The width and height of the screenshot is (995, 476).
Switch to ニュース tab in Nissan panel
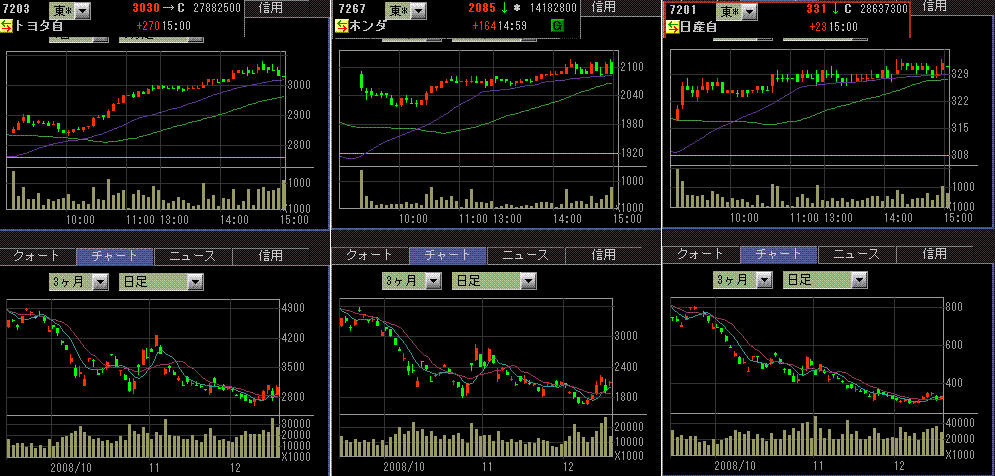856,255
